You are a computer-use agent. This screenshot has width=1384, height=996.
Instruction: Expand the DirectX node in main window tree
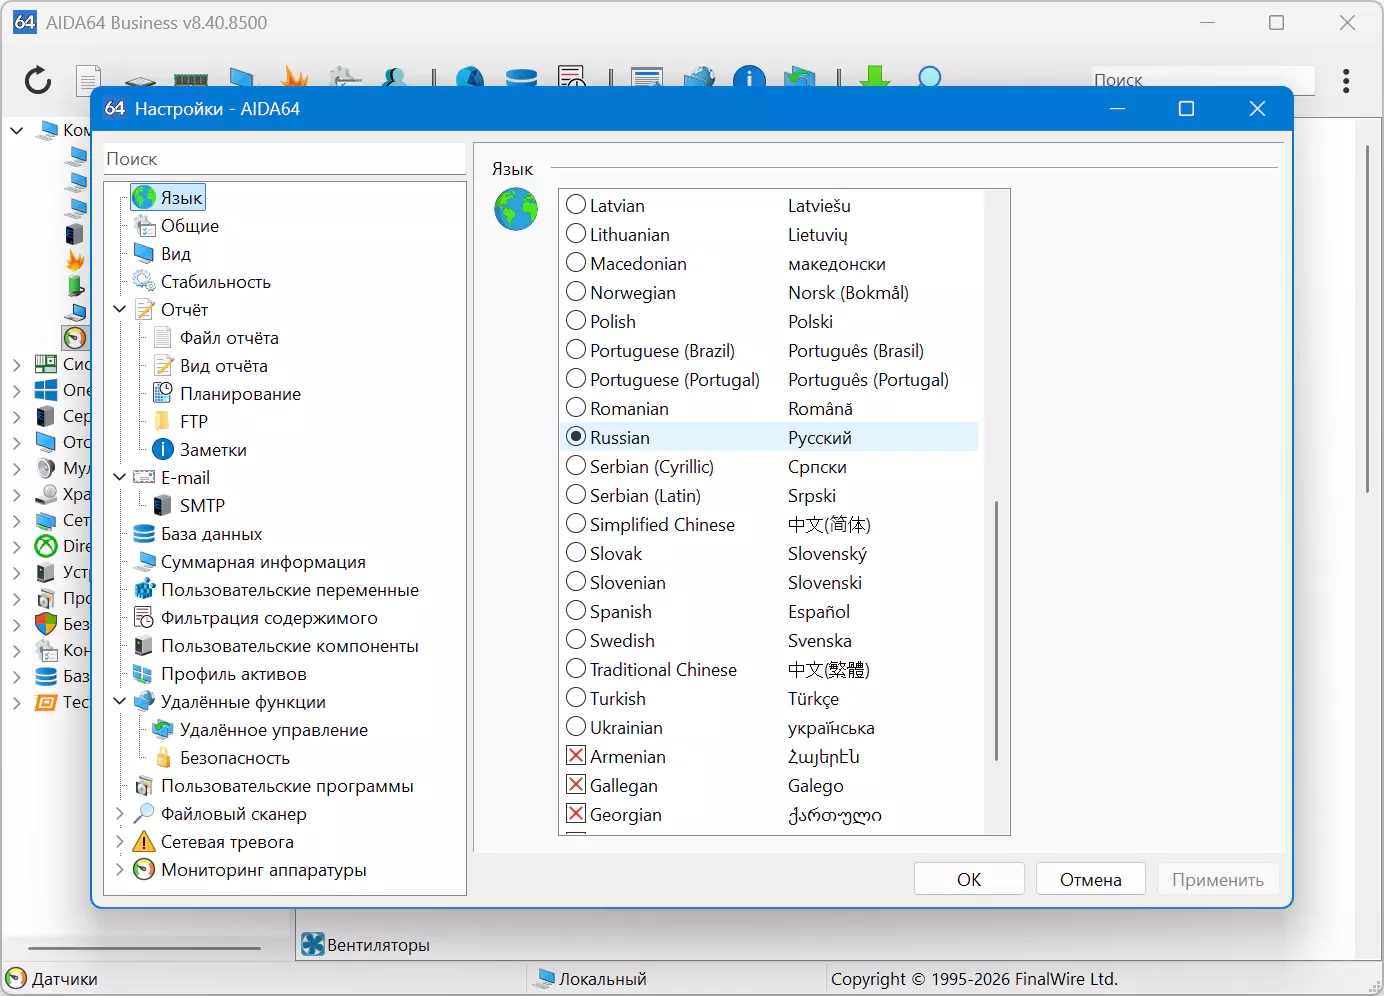point(17,546)
